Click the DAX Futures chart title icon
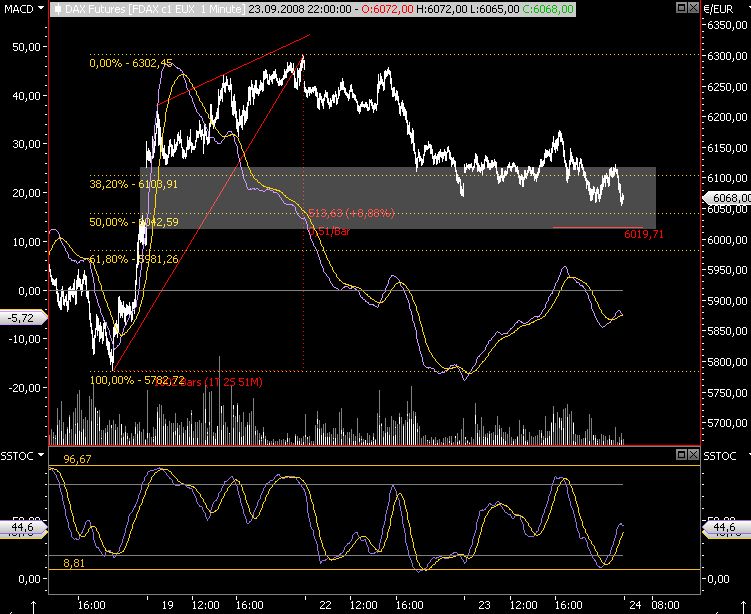The height and width of the screenshot is (614, 751). click(57, 9)
